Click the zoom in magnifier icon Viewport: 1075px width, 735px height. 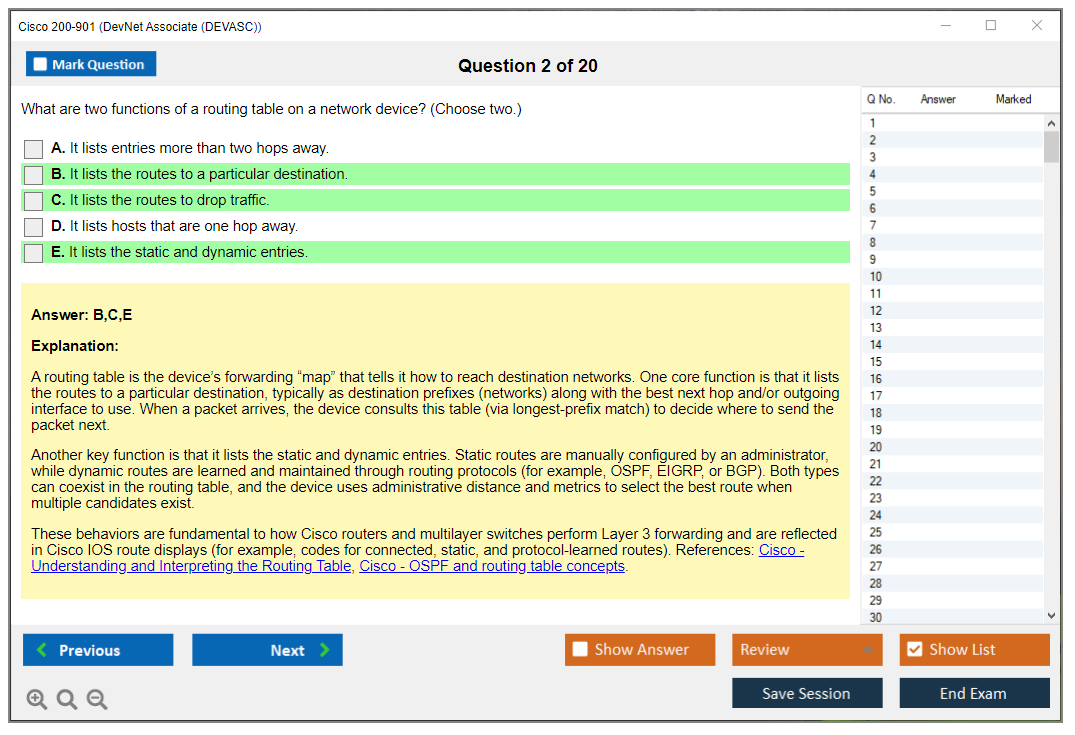point(37,699)
